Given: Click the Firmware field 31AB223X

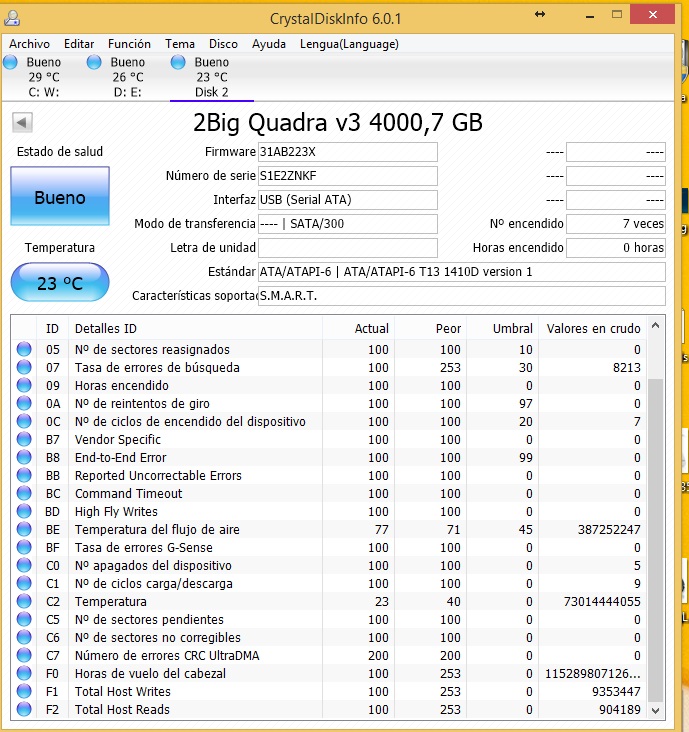Looking at the screenshot, I should 348,152.
